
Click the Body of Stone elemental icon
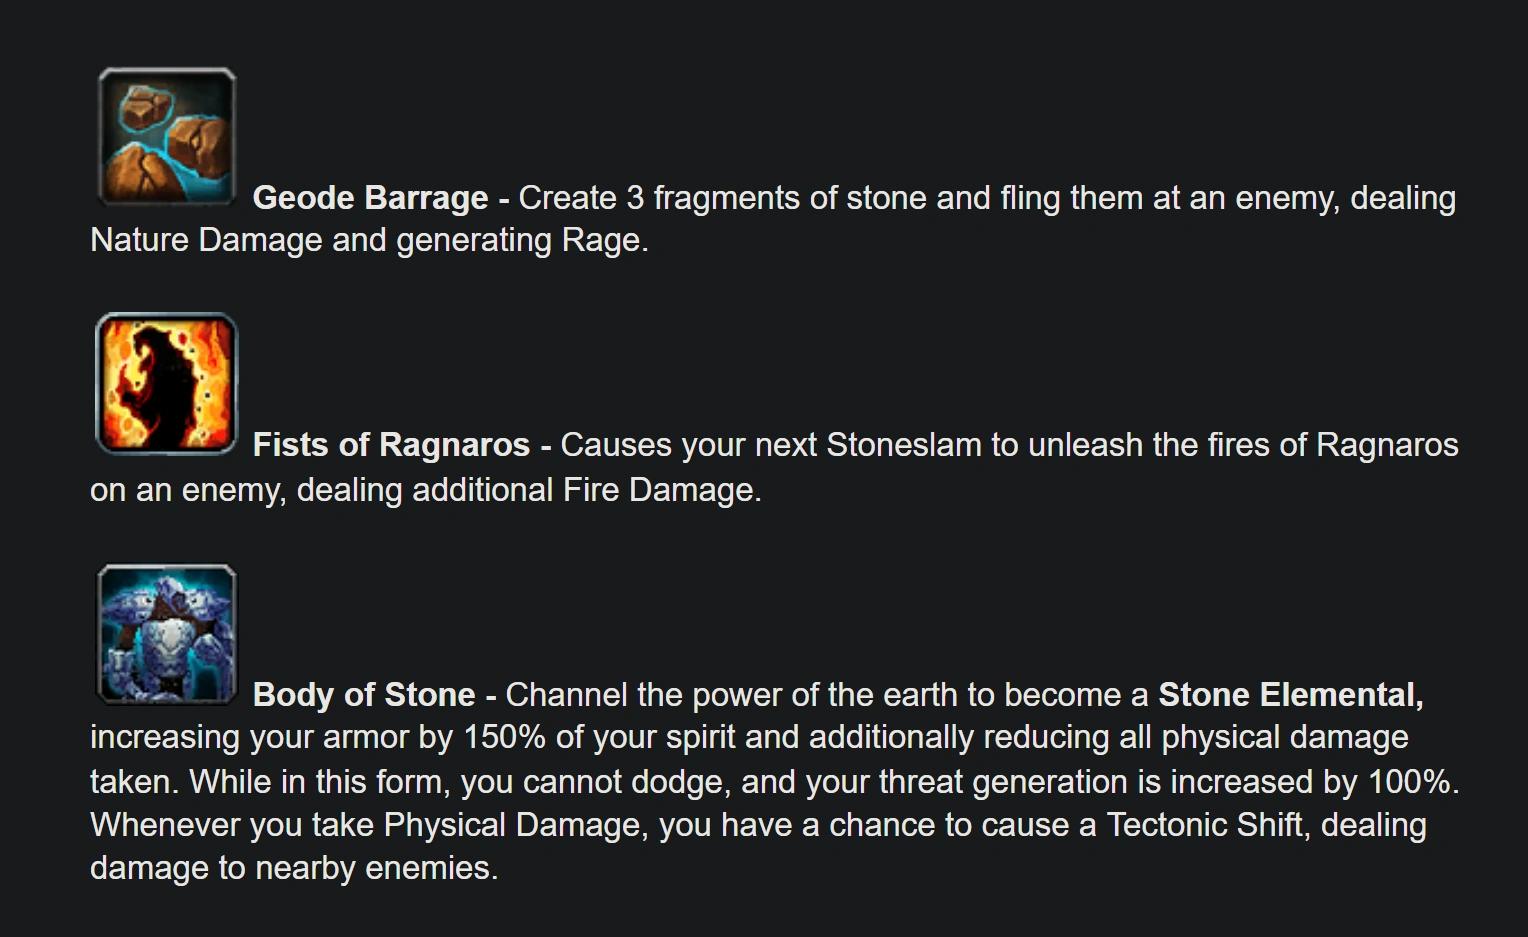pos(167,634)
